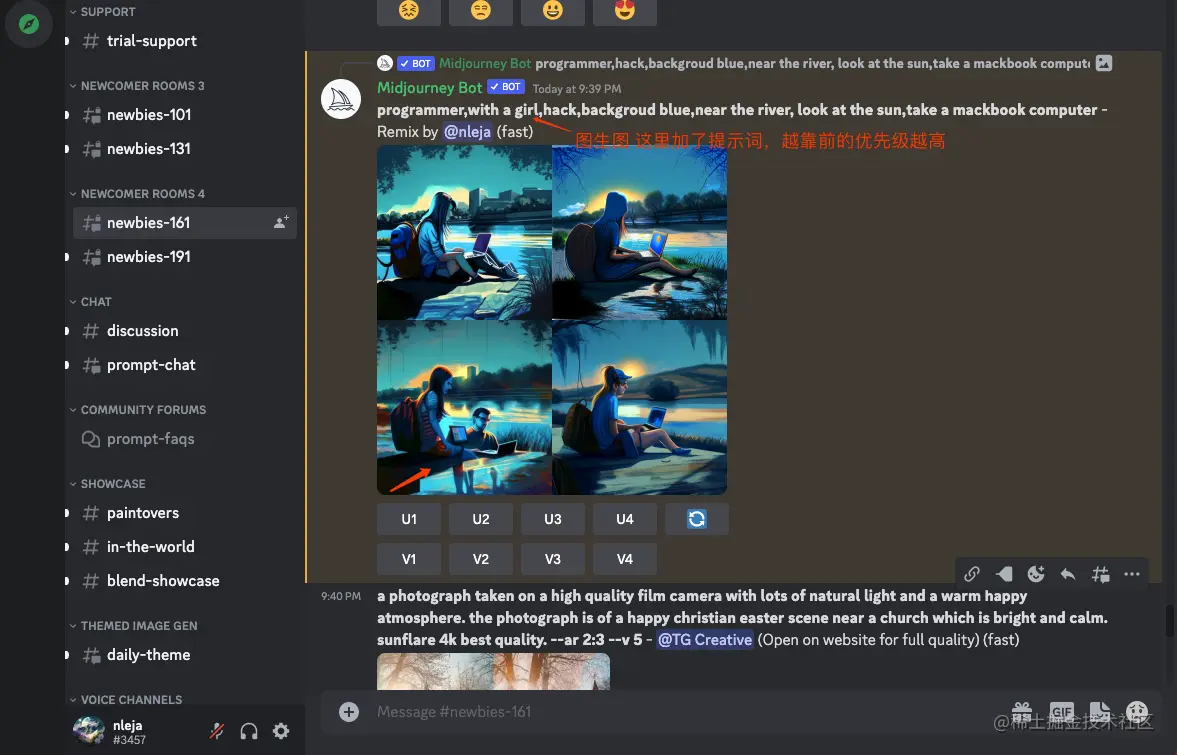Click the chat scrollbar handle
Image resolution: width=1177 pixels, height=755 pixels.
[1169, 621]
